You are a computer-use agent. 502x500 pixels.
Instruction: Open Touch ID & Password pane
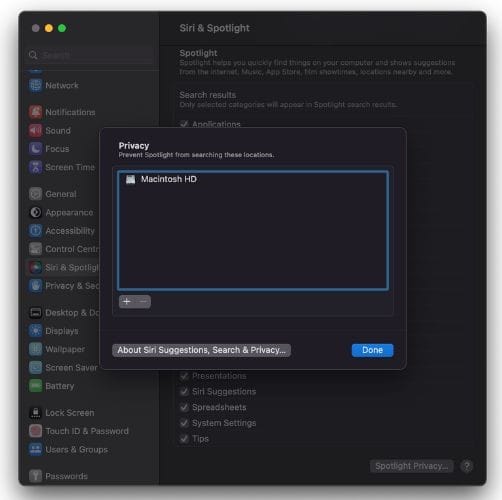(x=79, y=431)
